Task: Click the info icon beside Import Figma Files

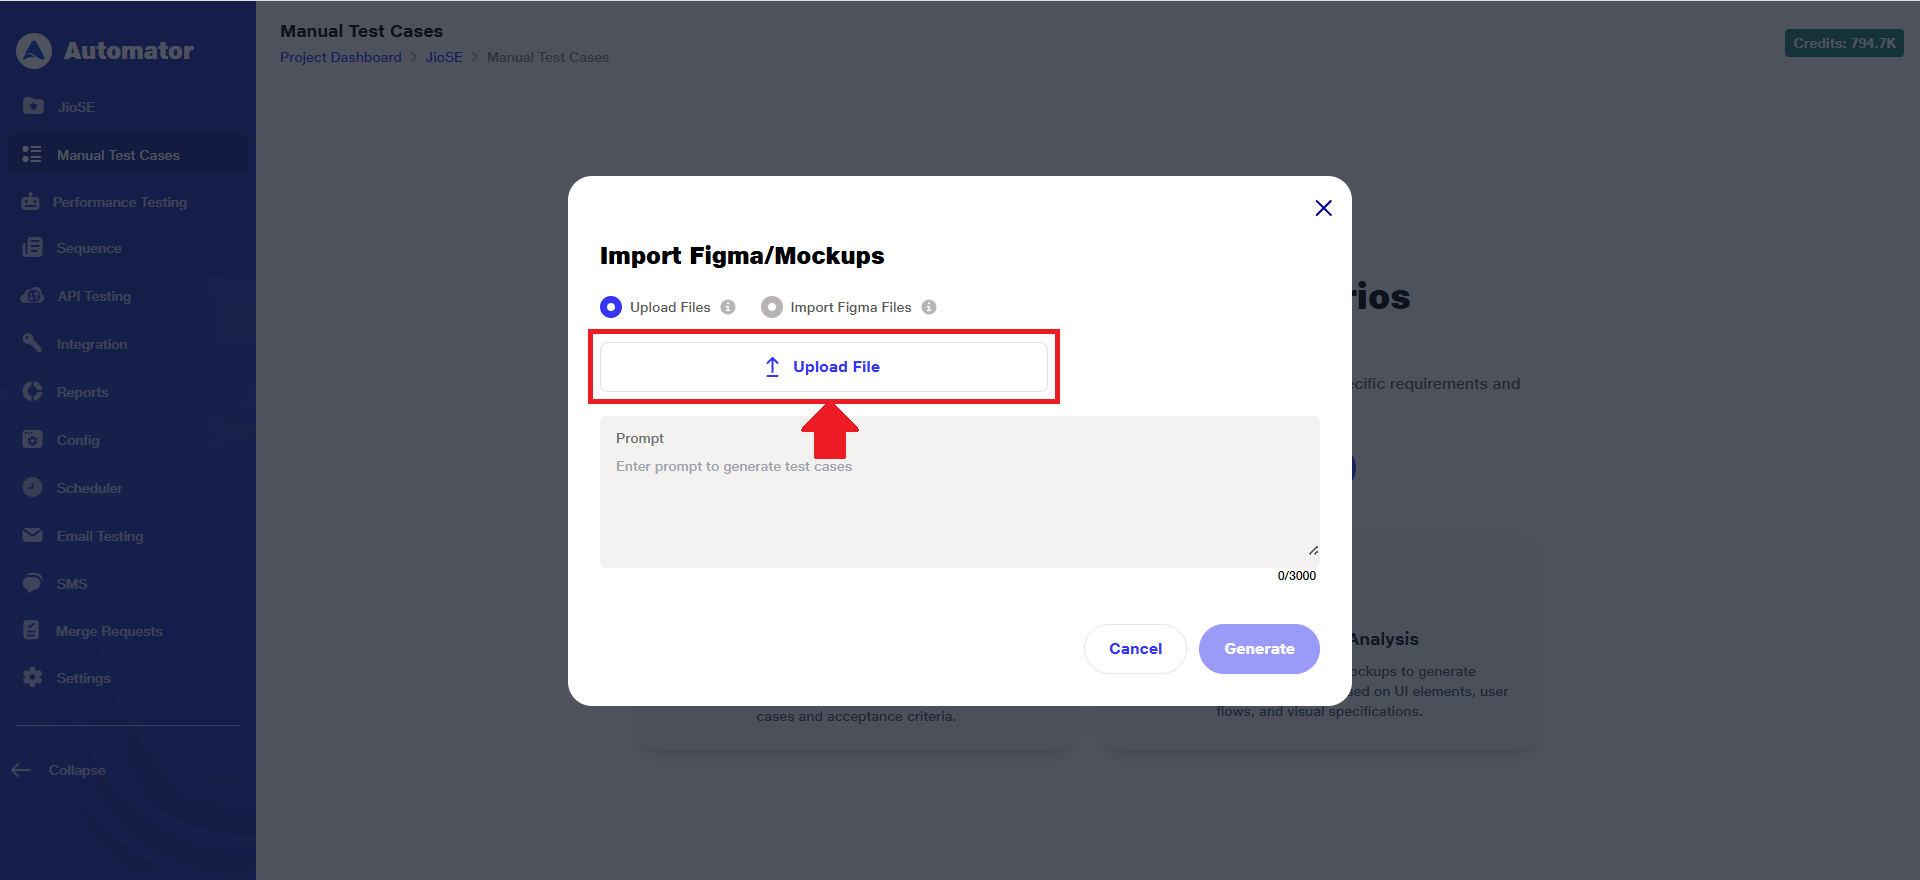Action: pyautogui.click(x=929, y=307)
